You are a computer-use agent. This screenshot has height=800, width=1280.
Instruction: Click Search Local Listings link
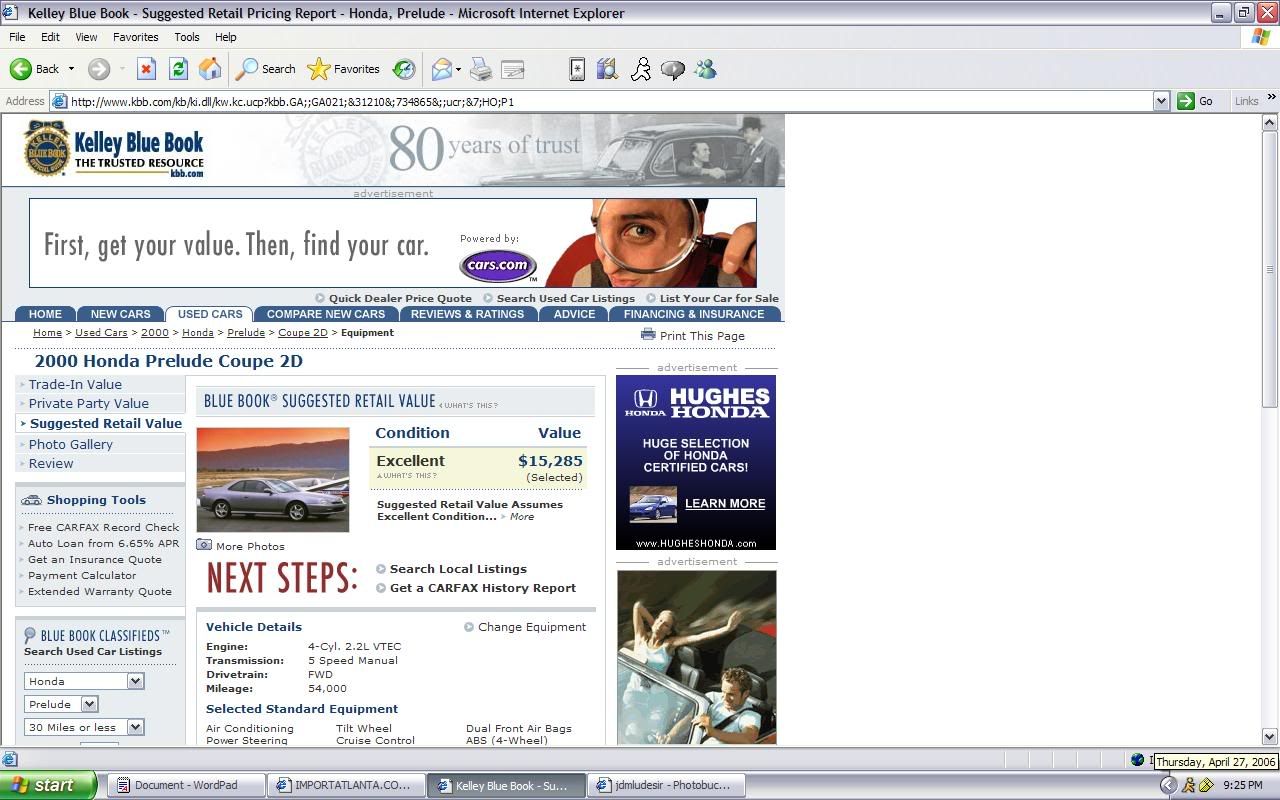pyautogui.click(x=458, y=569)
